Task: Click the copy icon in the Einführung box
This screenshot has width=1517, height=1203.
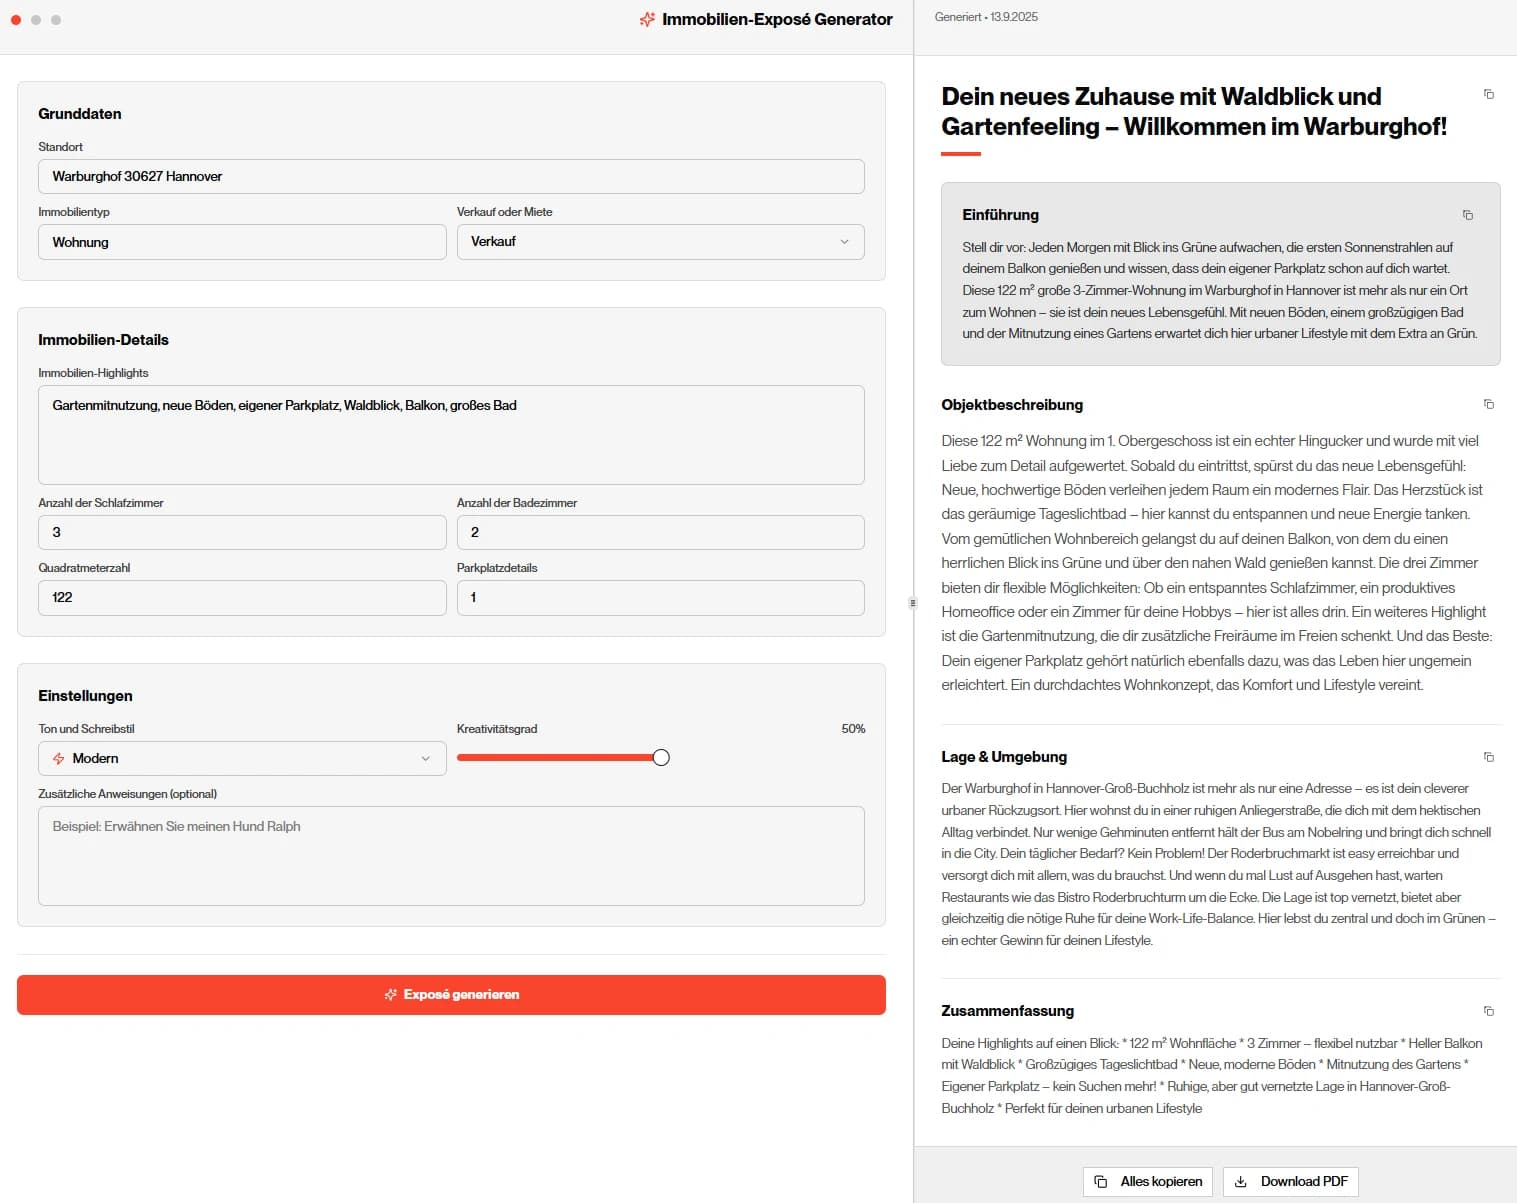Action: 1467,215
